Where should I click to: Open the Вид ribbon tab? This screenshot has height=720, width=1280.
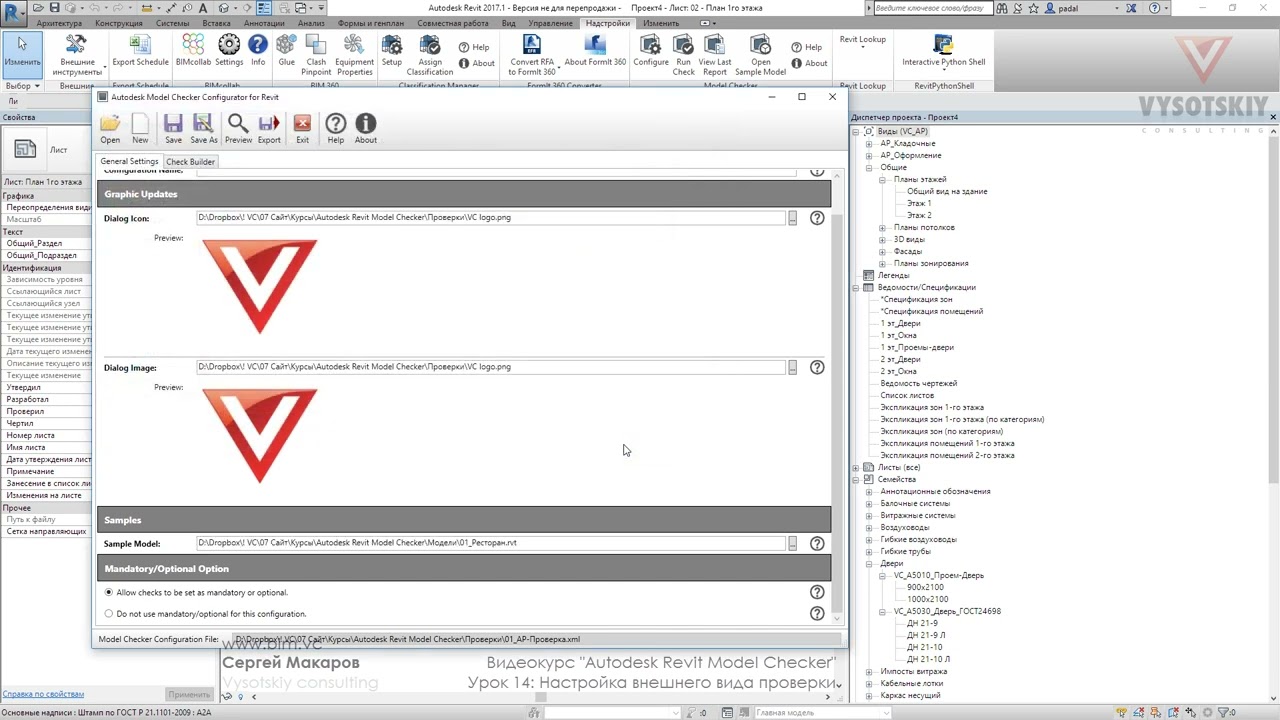click(509, 23)
